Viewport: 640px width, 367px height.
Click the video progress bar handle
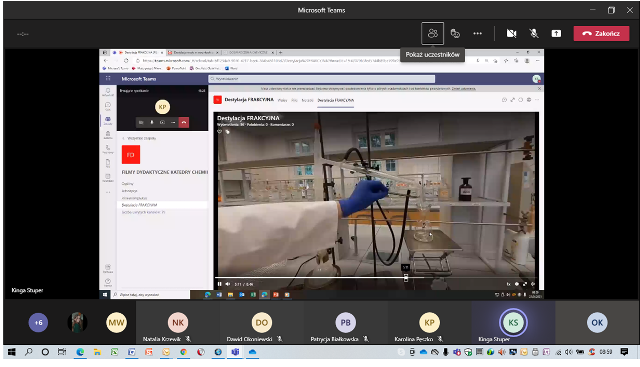click(406, 278)
